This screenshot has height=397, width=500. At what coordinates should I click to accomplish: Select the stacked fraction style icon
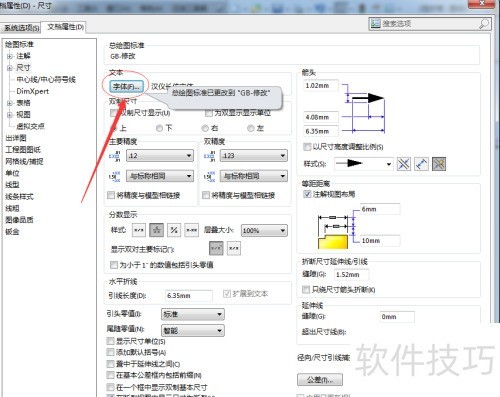(x=156, y=230)
